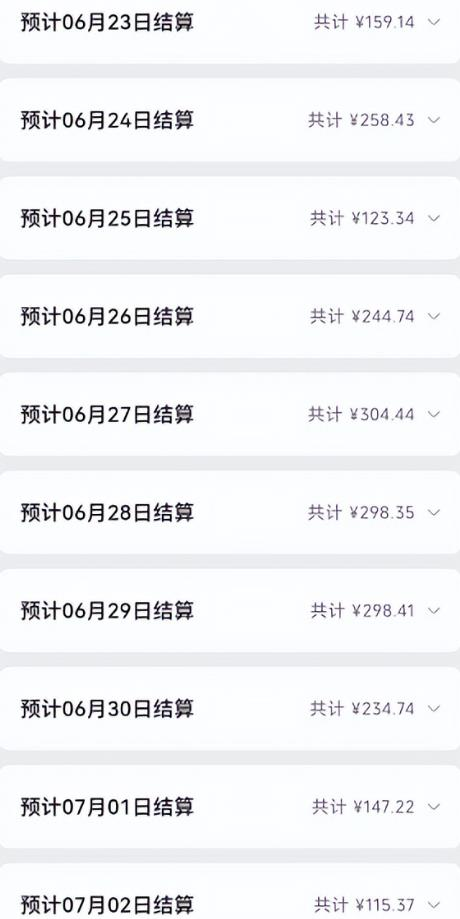Viewport: 460px width, 919px height.
Task: Click the total amount ¥298.35
Action: coord(382,513)
